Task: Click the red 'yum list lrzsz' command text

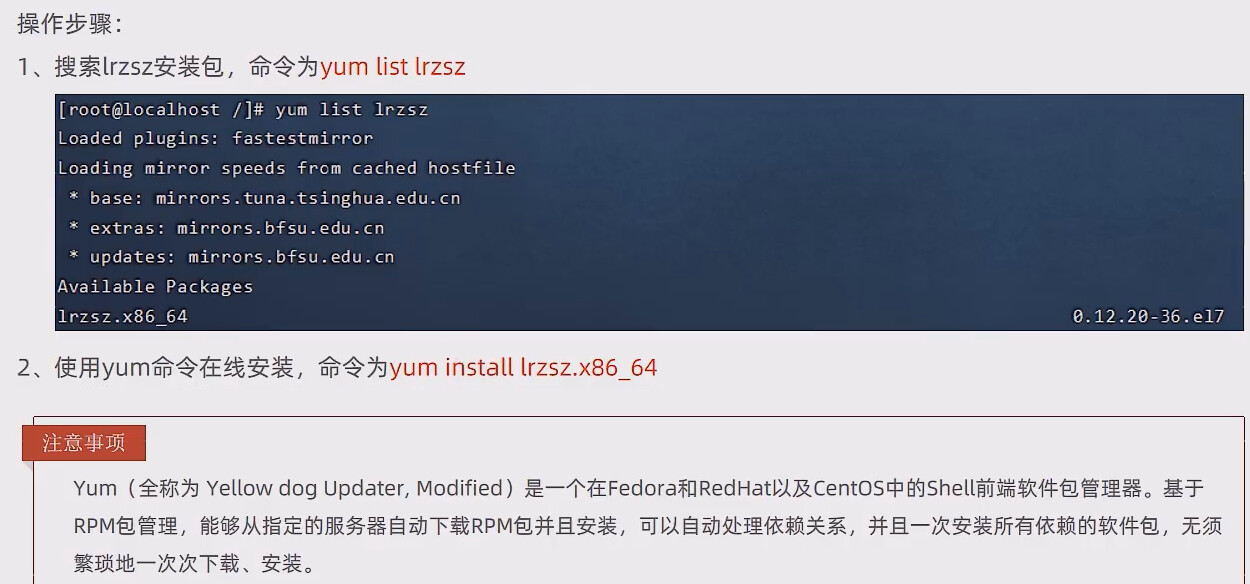Action: coord(393,67)
